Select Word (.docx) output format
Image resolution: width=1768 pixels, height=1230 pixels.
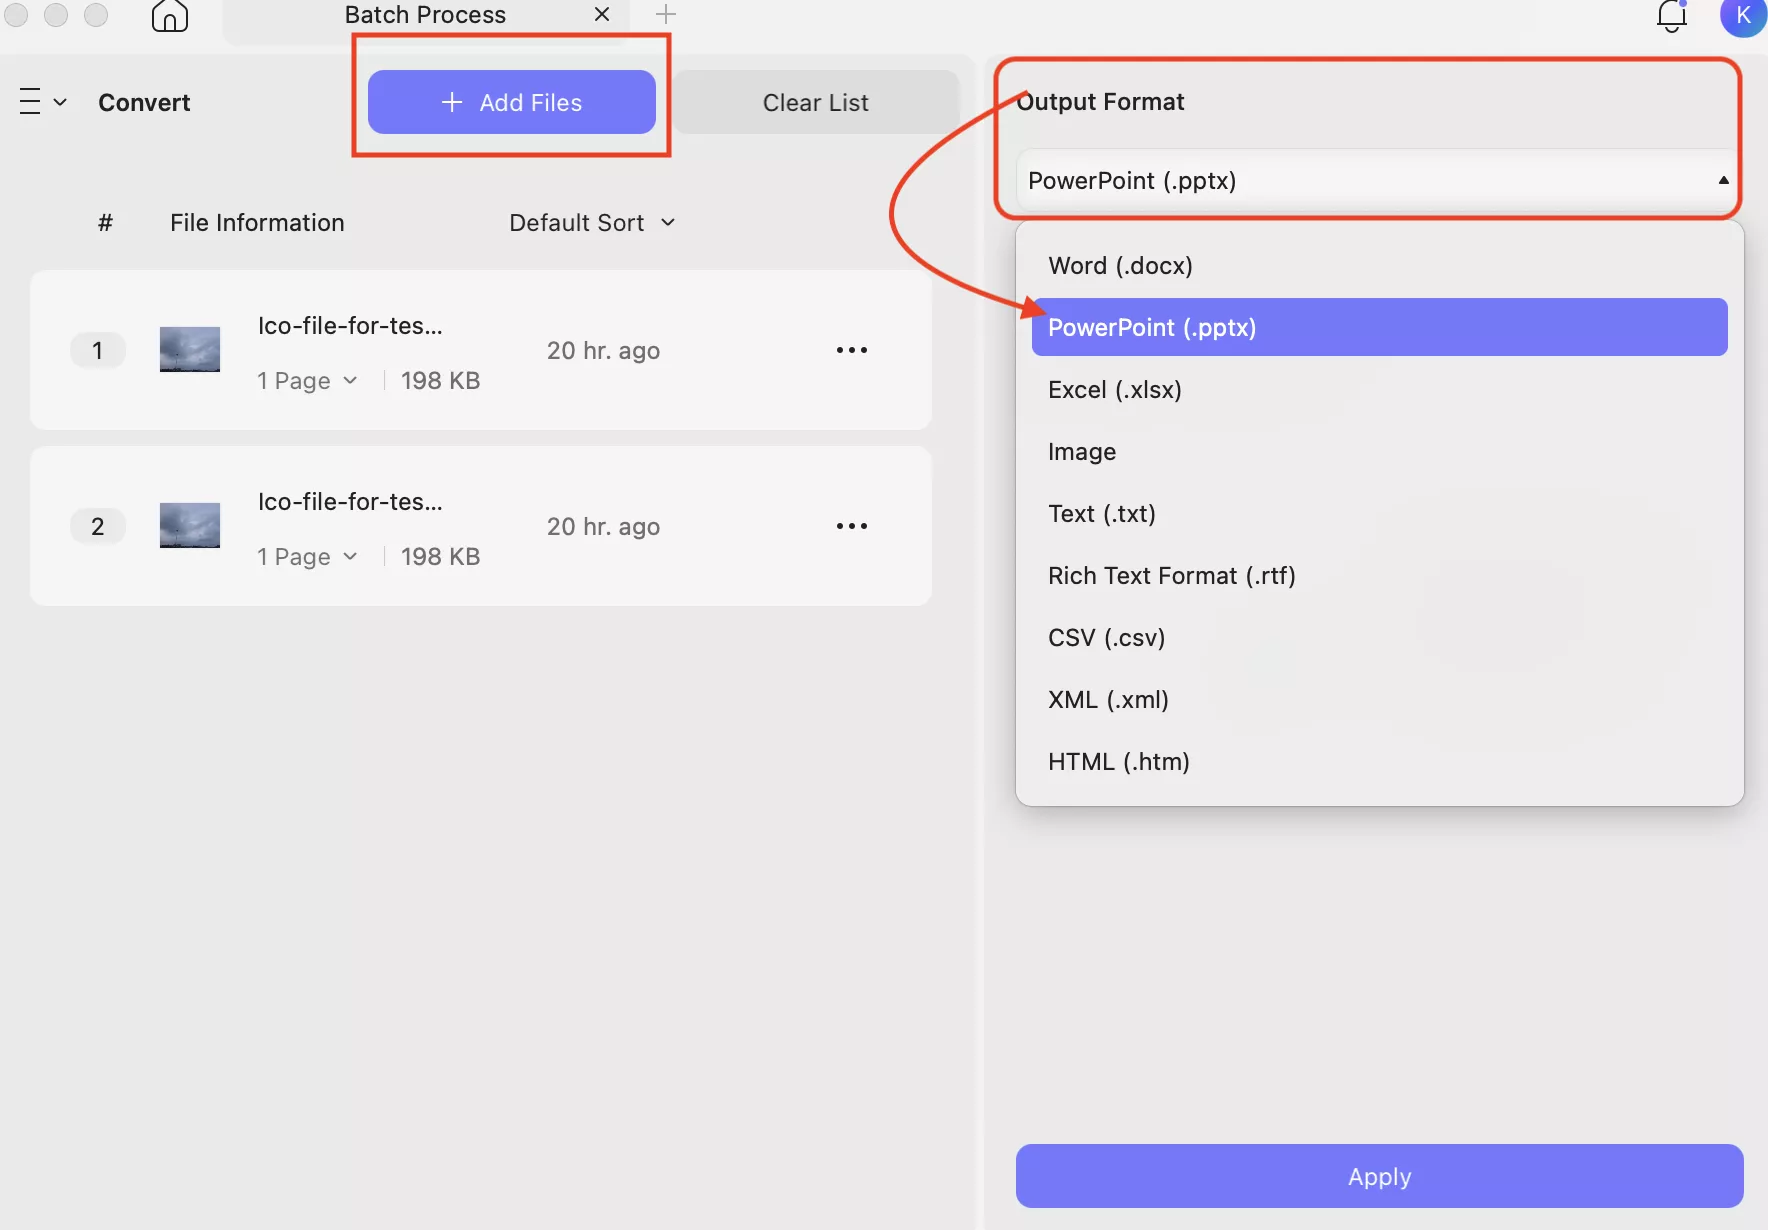pos(1120,266)
